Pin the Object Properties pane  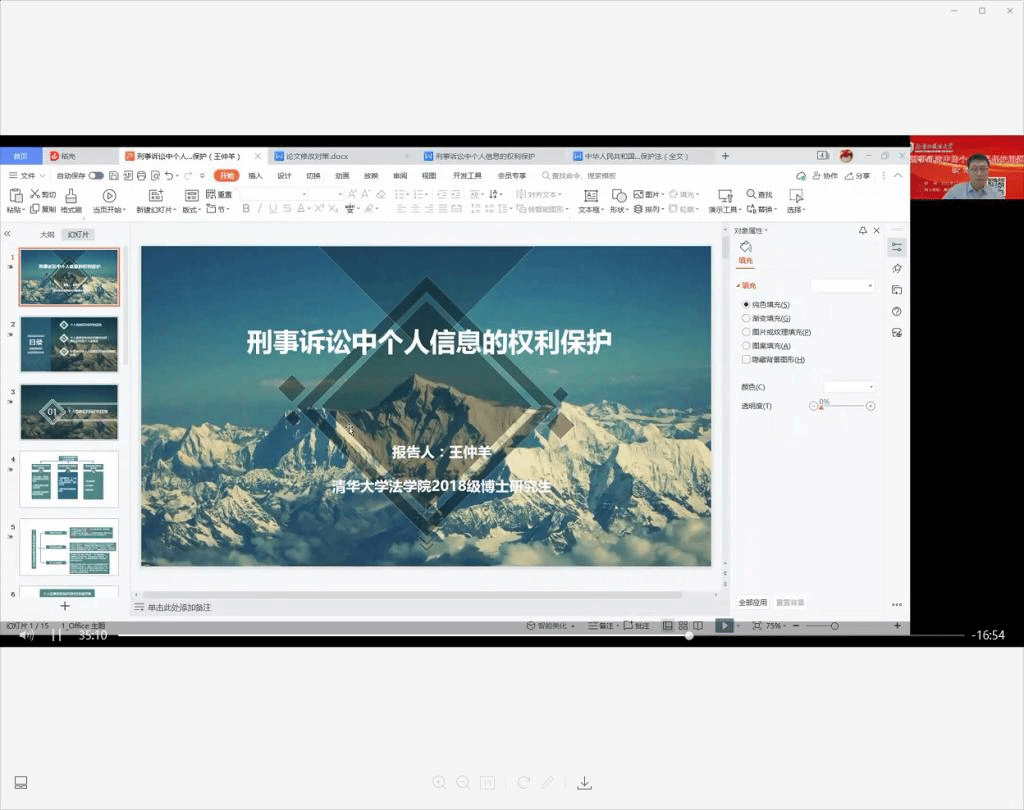(863, 231)
